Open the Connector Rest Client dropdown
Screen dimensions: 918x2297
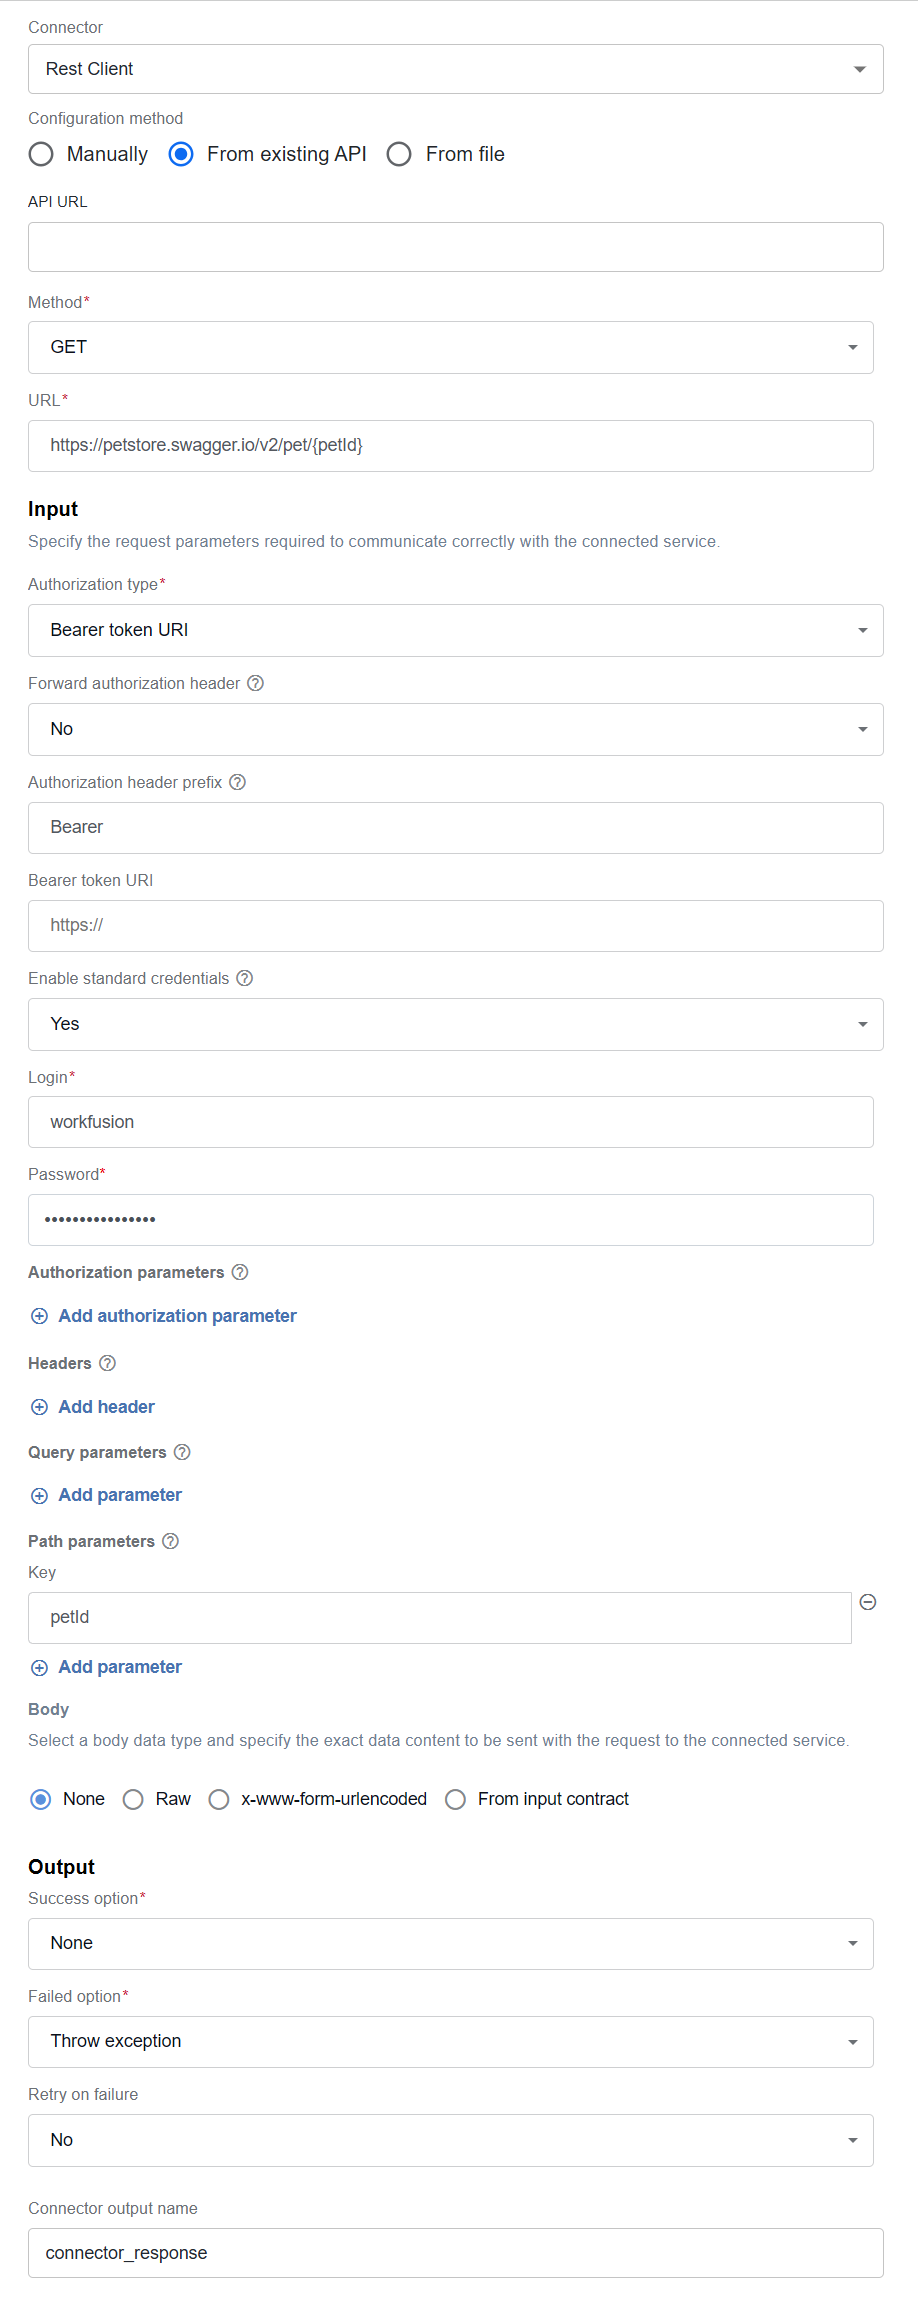click(x=456, y=69)
